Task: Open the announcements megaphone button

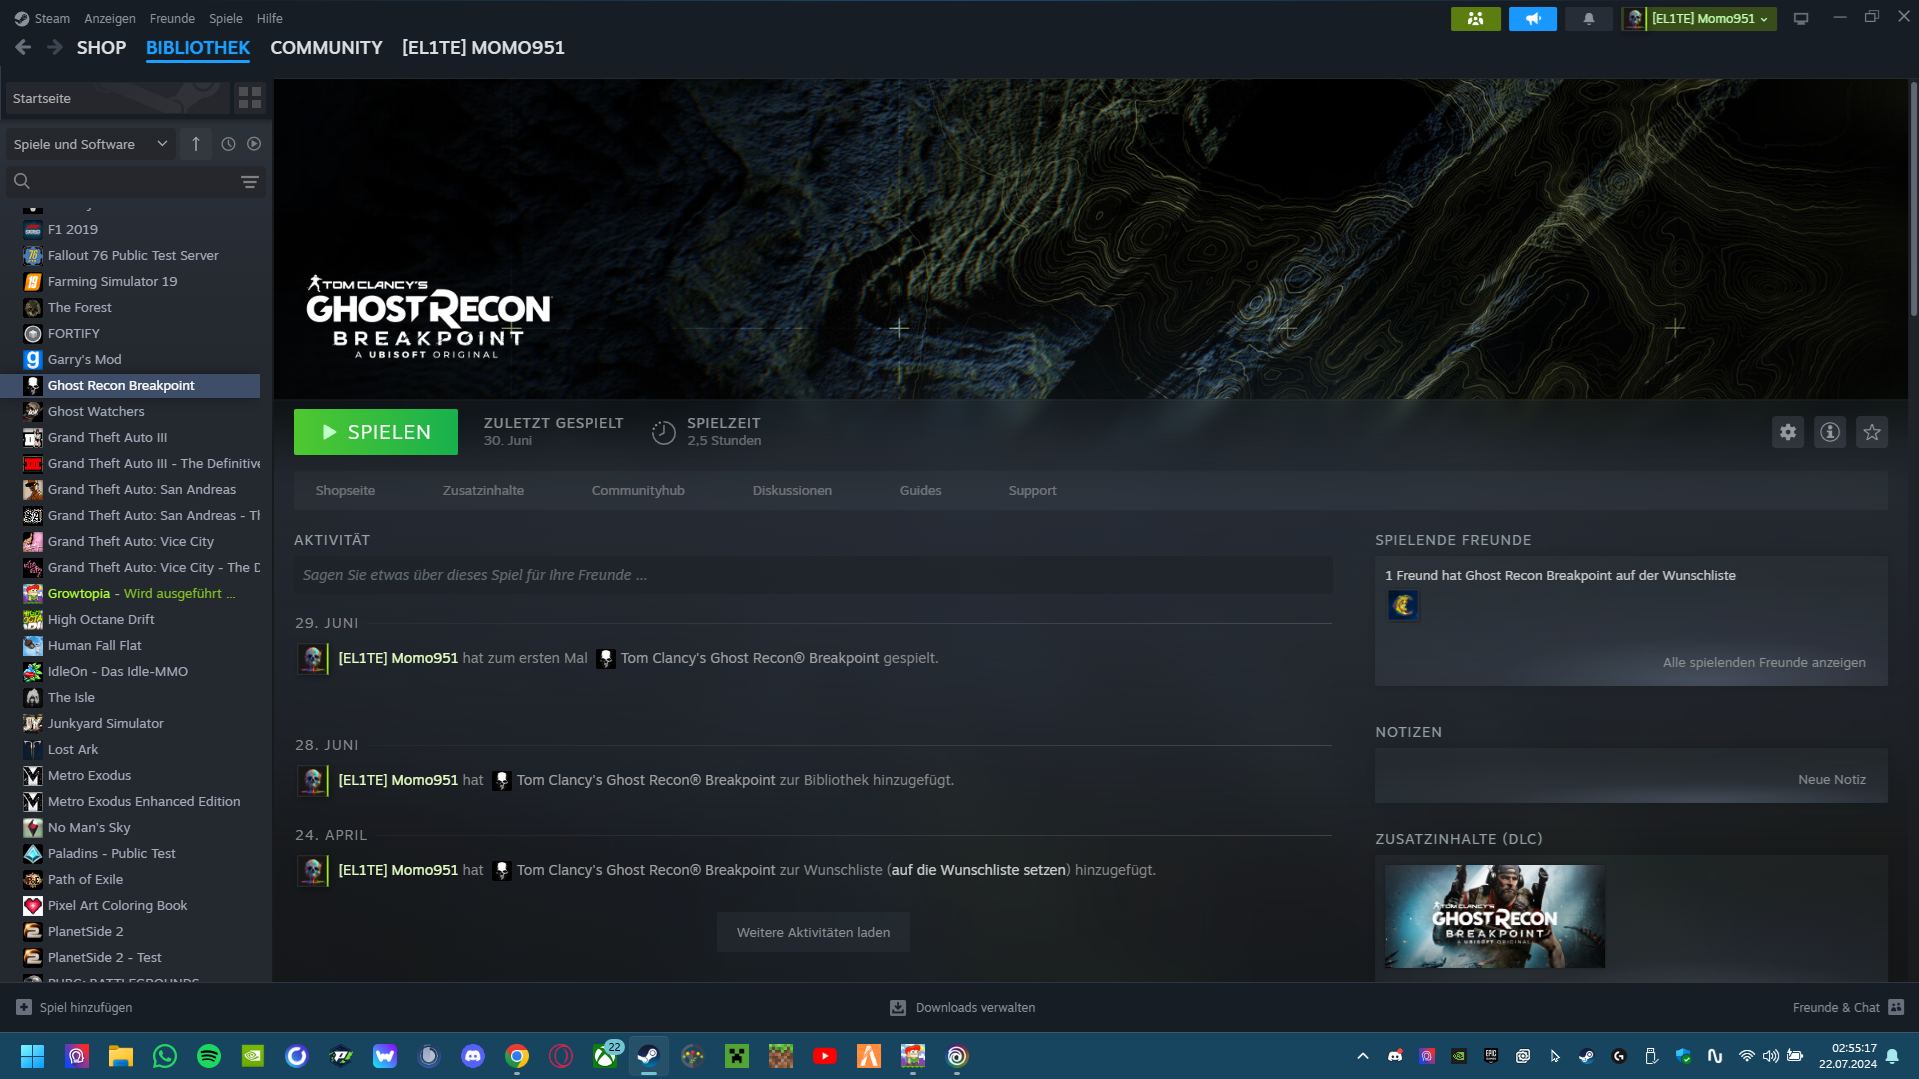Action: (x=1532, y=19)
